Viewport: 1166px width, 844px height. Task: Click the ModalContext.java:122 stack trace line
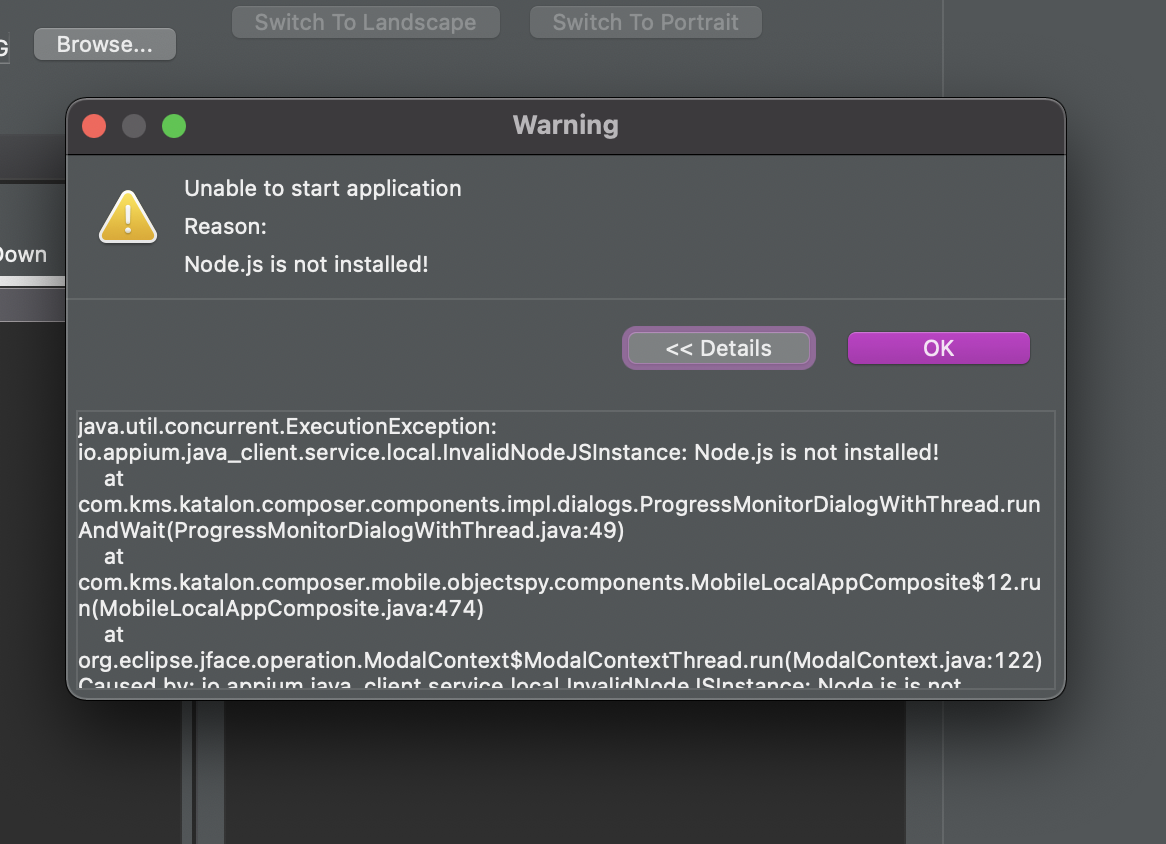coord(560,660)
